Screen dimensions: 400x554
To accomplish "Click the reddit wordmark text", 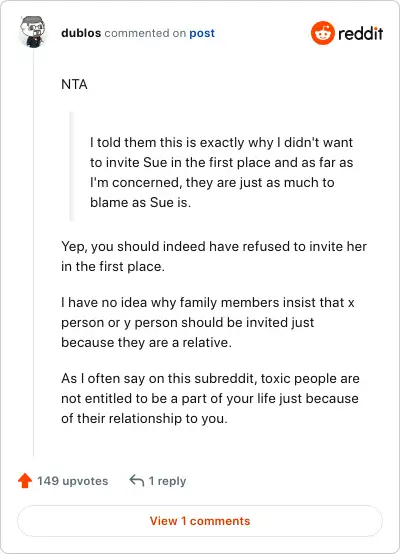I will (x=360, y=34).
